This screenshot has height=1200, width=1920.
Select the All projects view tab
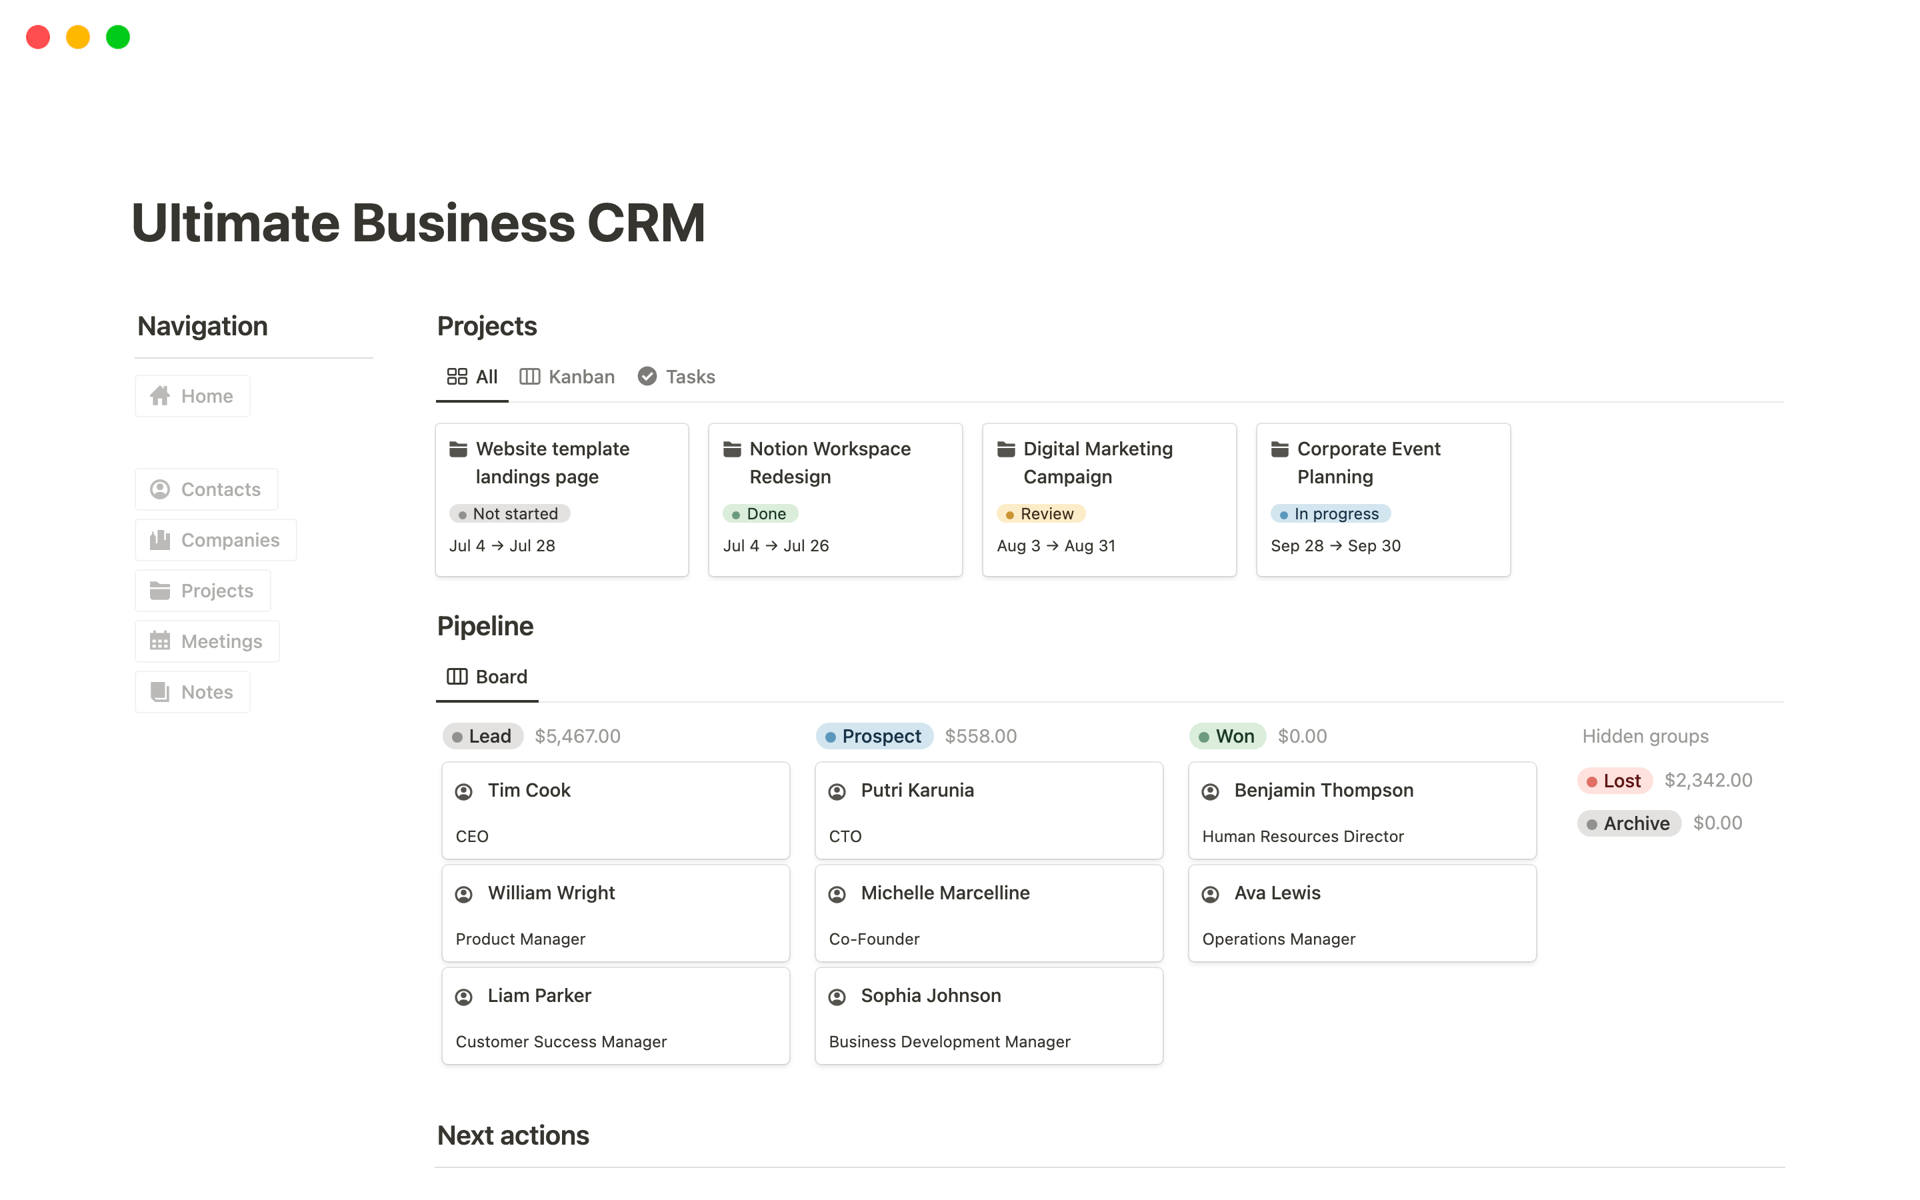coord(472,377)
